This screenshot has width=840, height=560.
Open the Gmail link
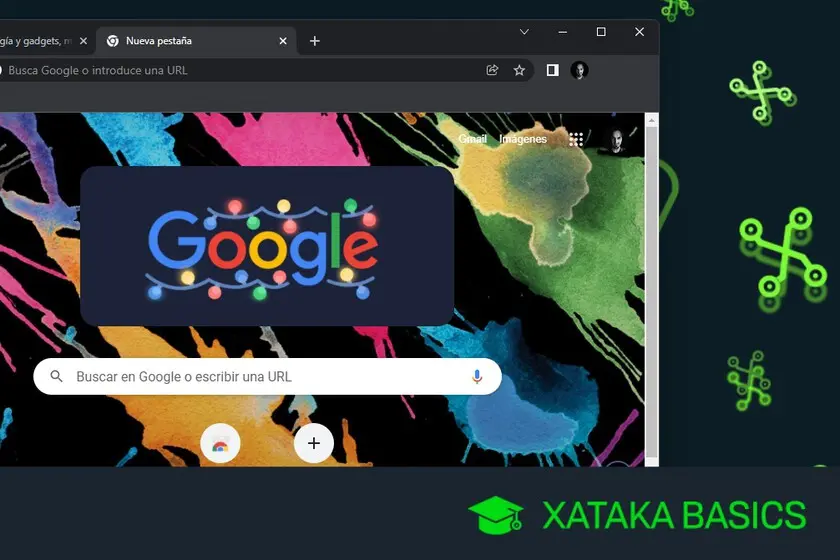click(472, 139)
